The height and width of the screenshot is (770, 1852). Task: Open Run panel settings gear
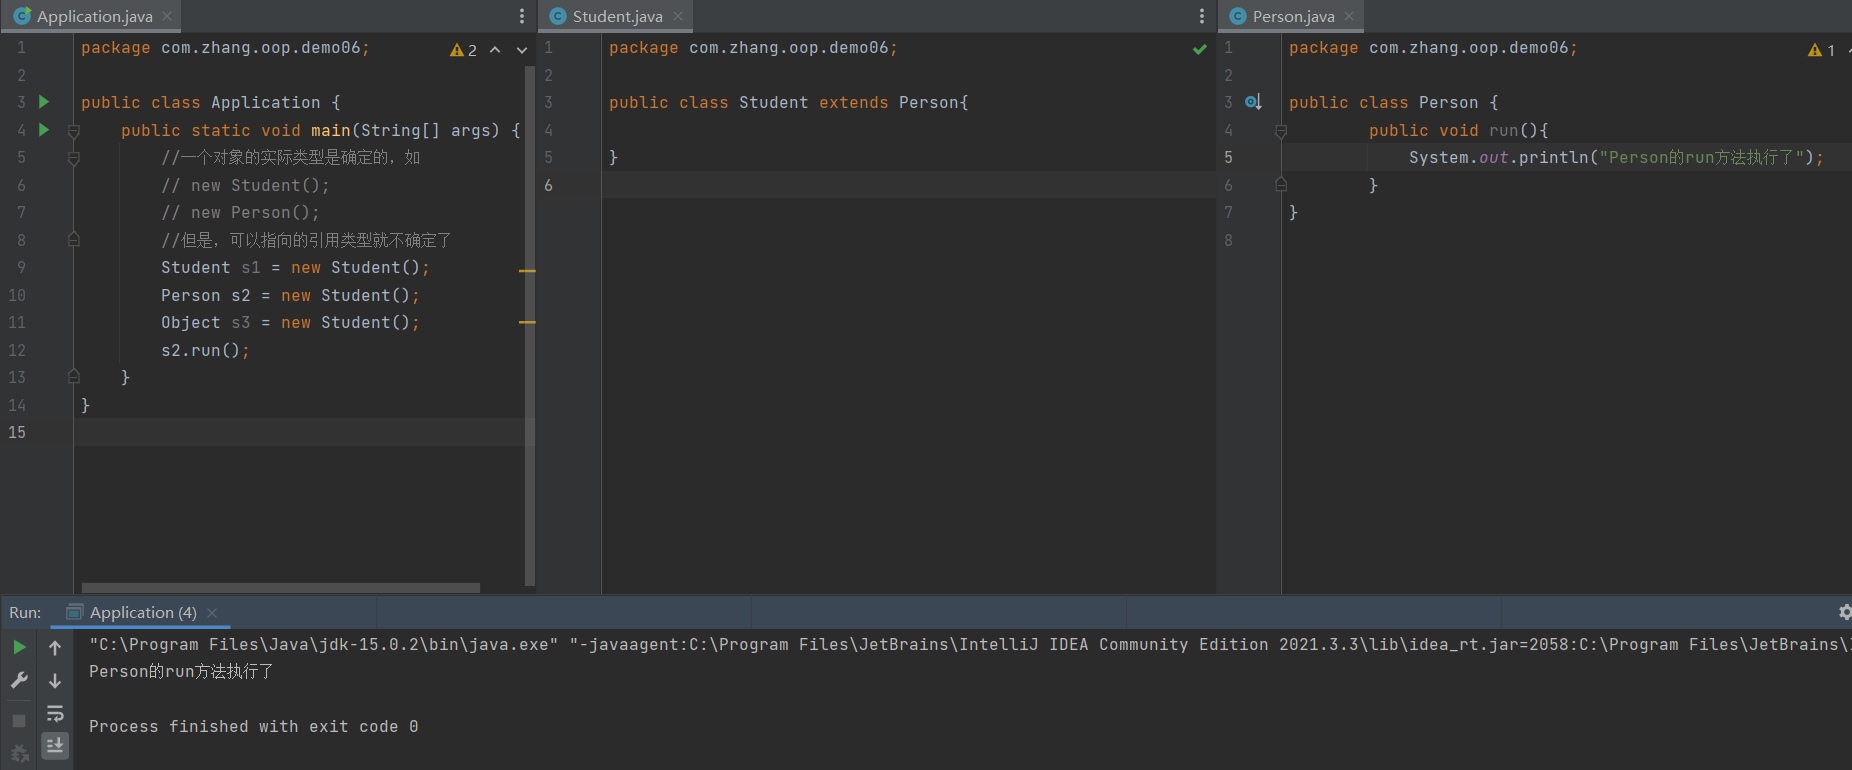tap(1844, 612)
